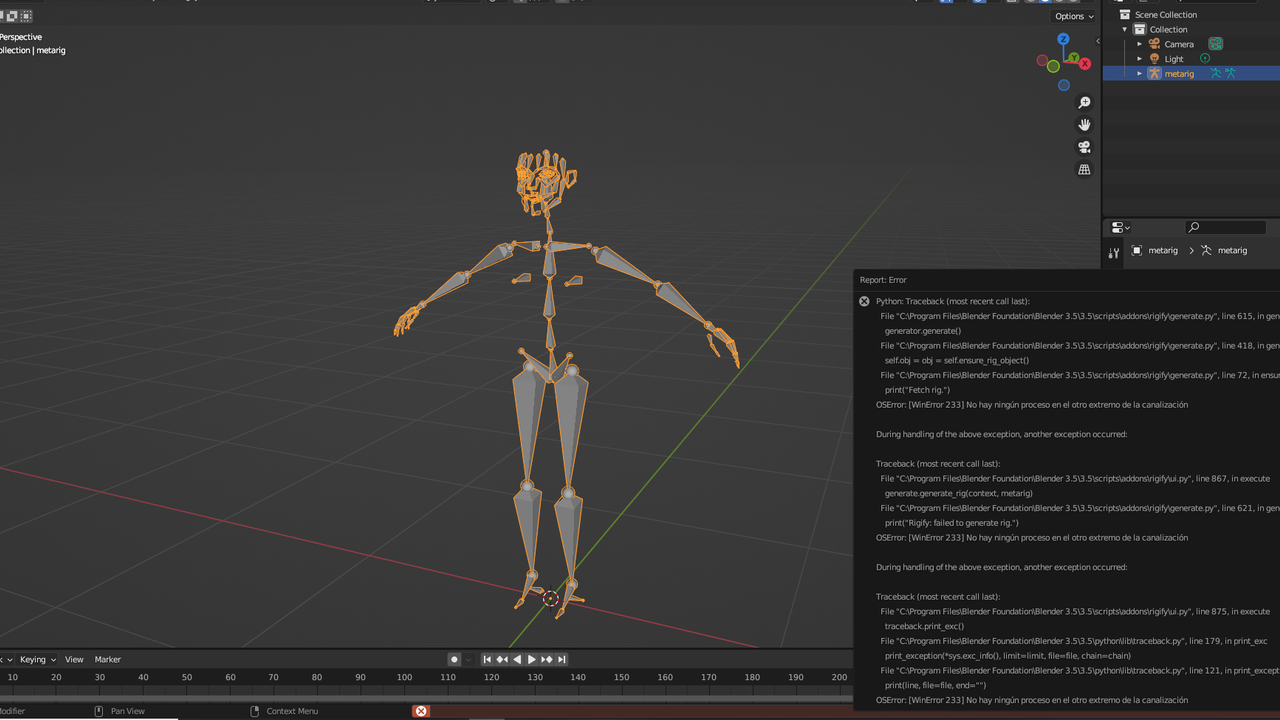Click the camera view icon below the pan tool
Viewport: 1280px width, 720px height.
tap(1084, 146)
